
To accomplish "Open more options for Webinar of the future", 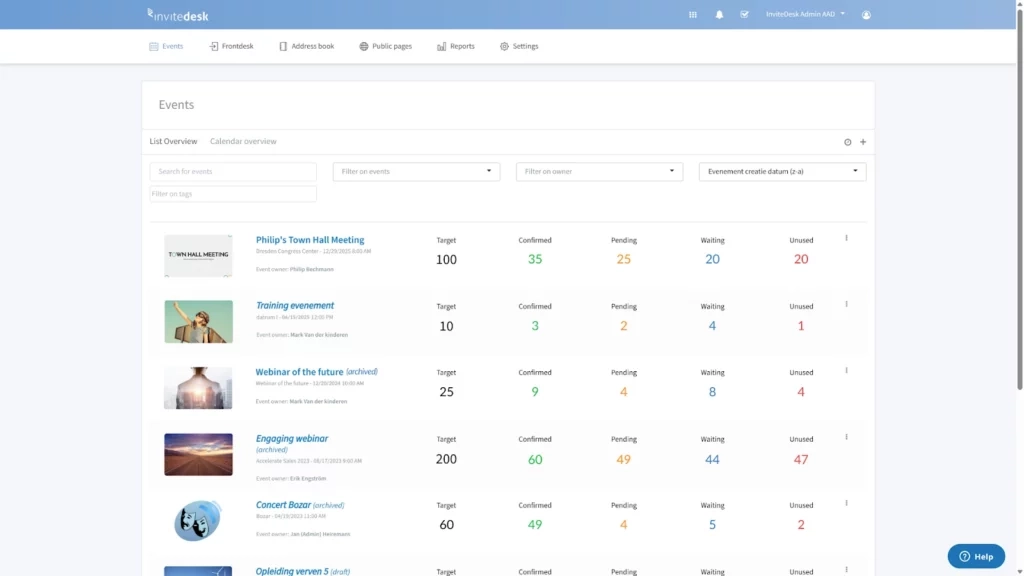I will (846, 370).
